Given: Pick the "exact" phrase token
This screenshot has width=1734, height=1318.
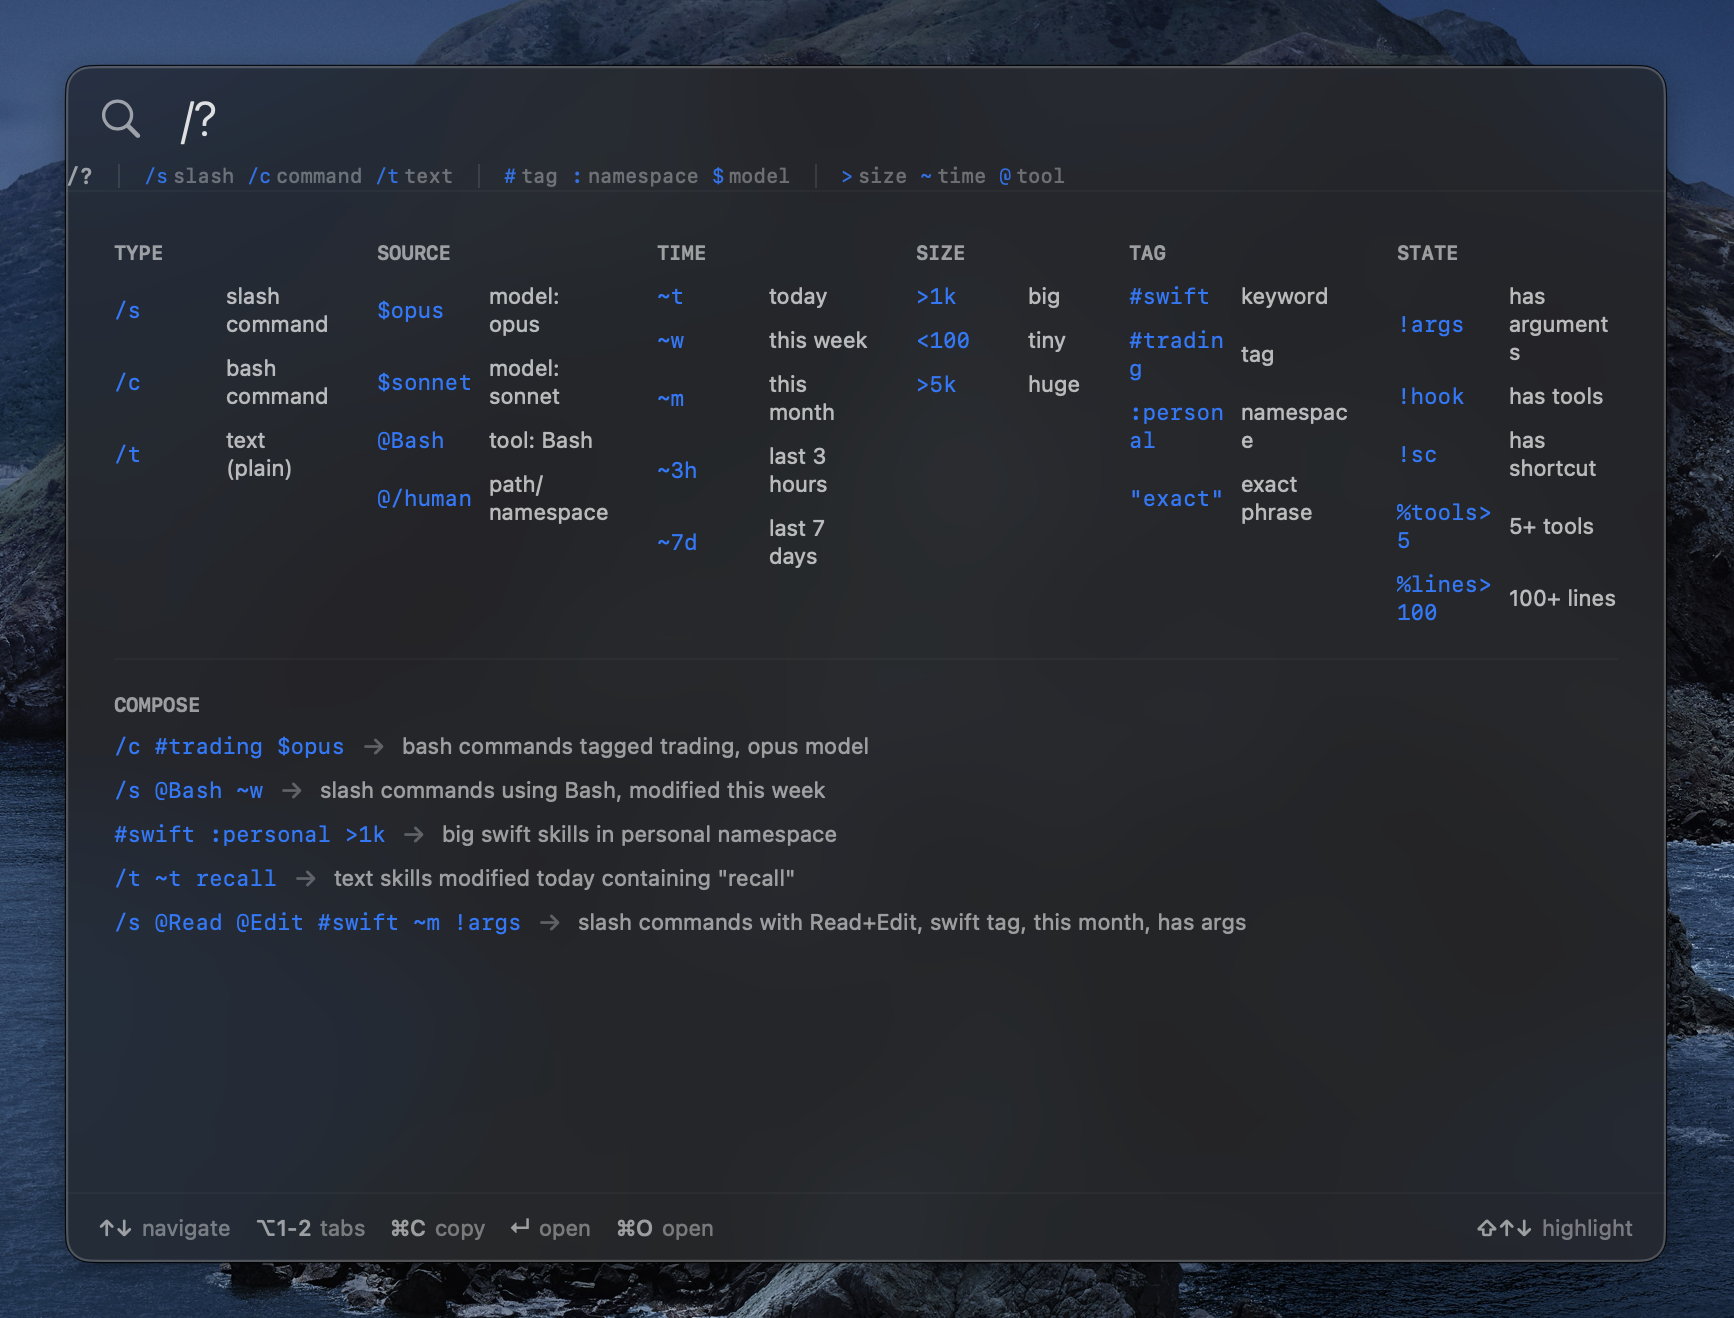Looking at the screenshot, I should point(1175,499).
